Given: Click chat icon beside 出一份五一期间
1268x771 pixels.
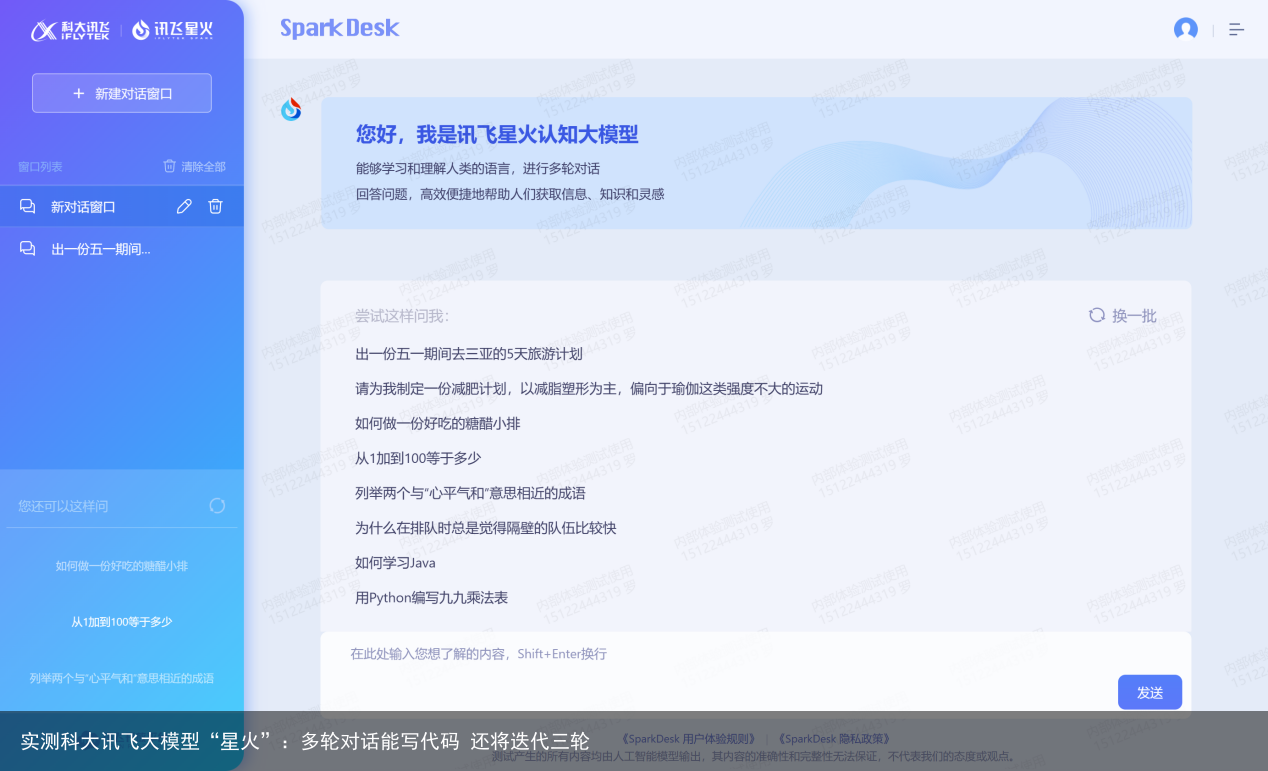Looking at the screenshot, I should pyautogui.click(x=28, y=249).
